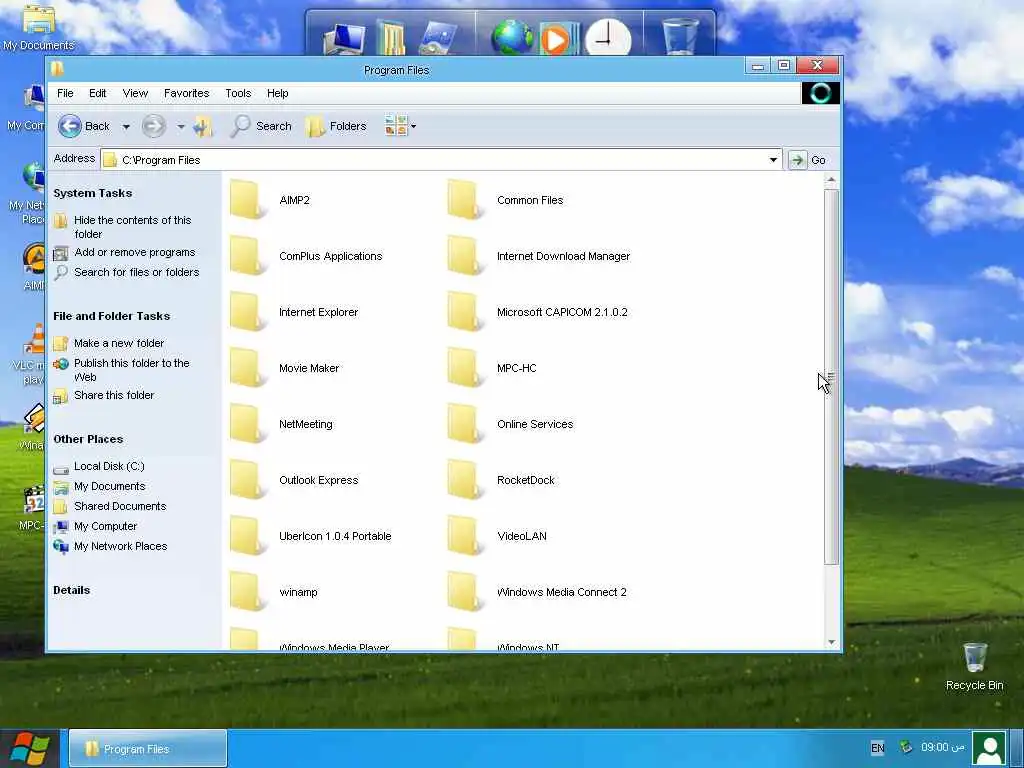Select the NetMeeting folder icon
Screen dimensions: 1024x768
coord(248,424)
